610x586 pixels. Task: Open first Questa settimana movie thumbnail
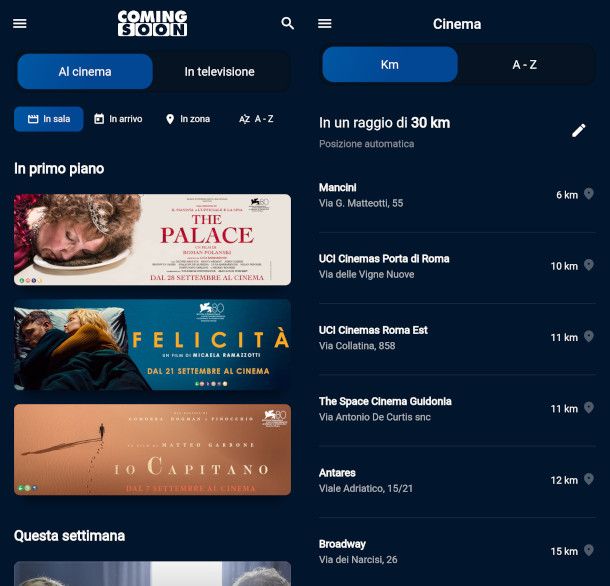(152, 574)
